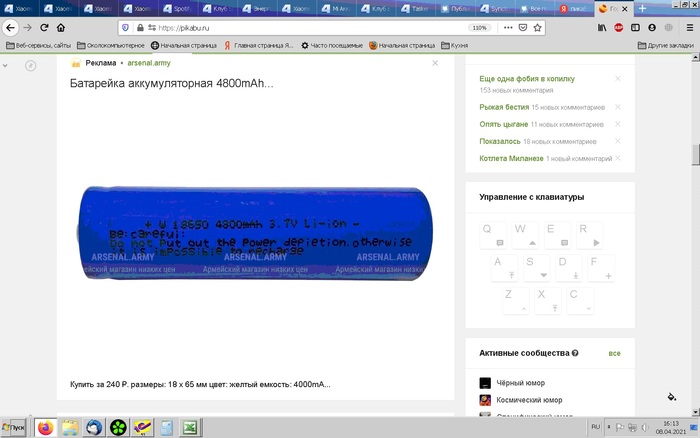The image size is (700, 438).
Task: Open the ICQ flower taskbar icon
Action: tap(118, 428)
